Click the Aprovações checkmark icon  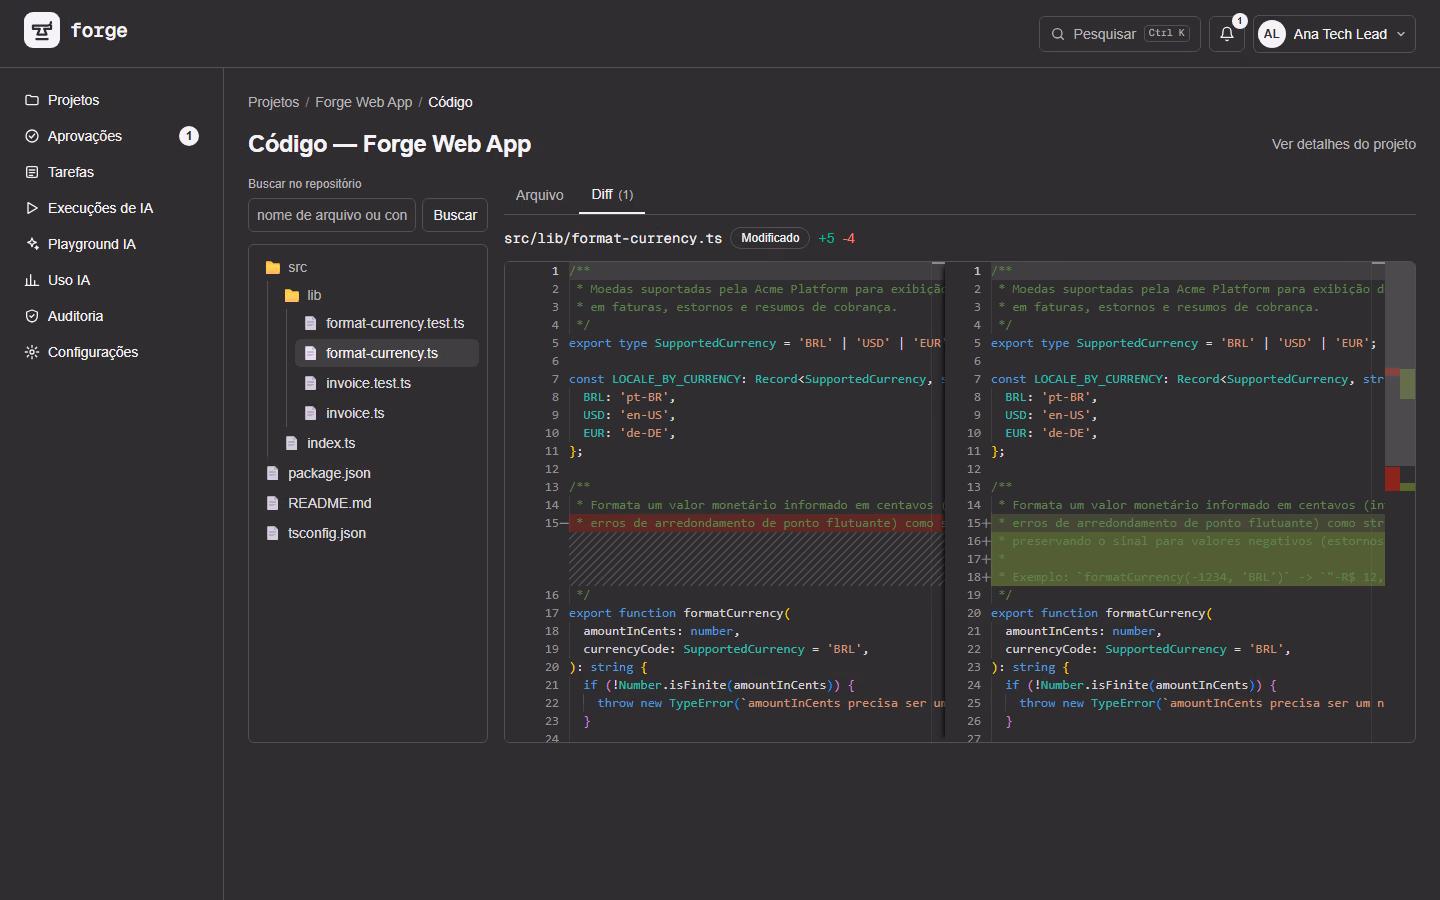point(32,136)
